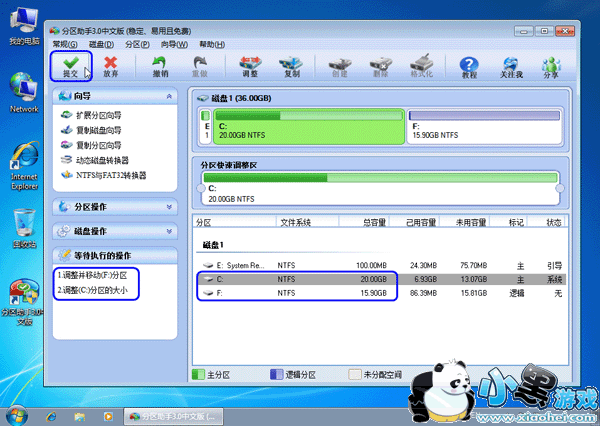Open the media player taskbar icon
The image size is (600, 426).
tap(108, 416)
